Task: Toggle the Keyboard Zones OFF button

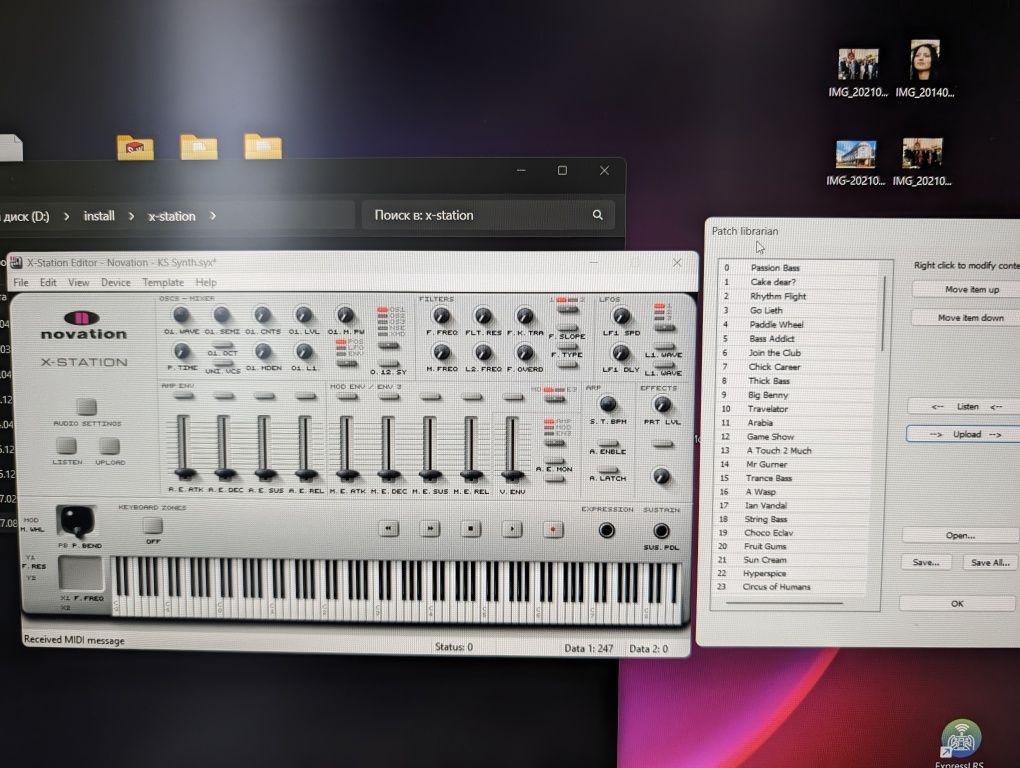Action: pos(152,525)
